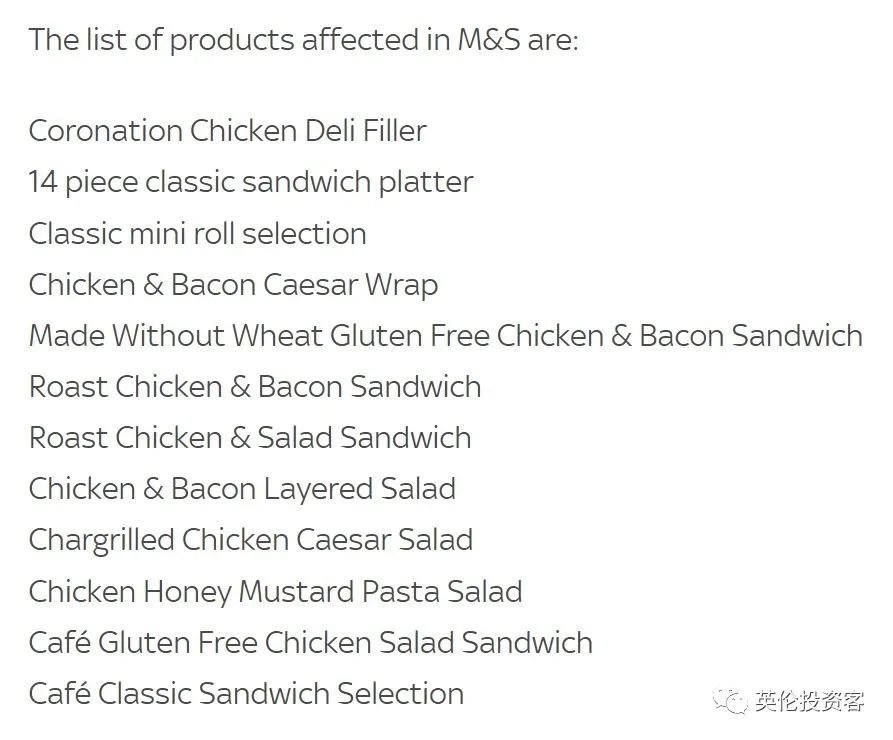This screenshot has height=740, width=893.
Task: Click the Chicken Honey Mustard Pasta Salad line
Action: point(276,592)
